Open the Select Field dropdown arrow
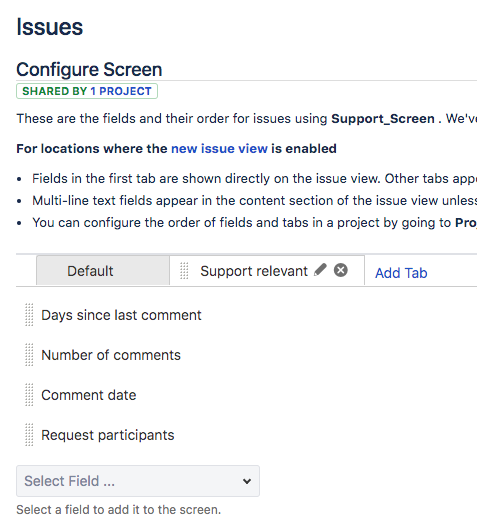Screen dimensions: 477x530 tap(247, 481)
